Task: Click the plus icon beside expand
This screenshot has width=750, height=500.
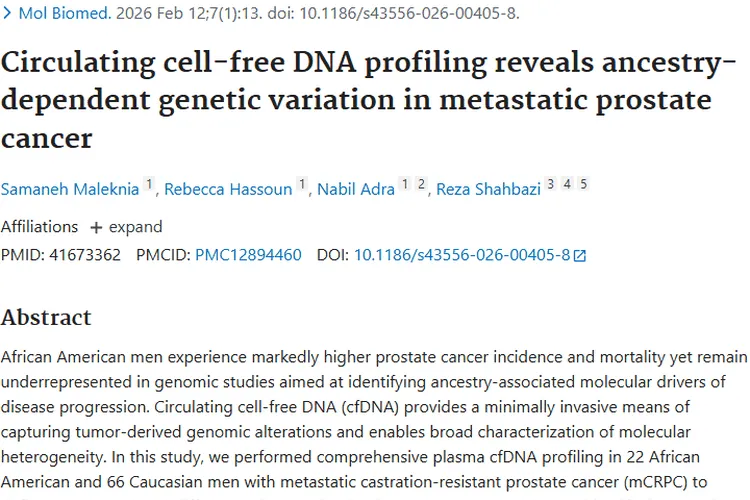Action: click(x=96, y=227)
